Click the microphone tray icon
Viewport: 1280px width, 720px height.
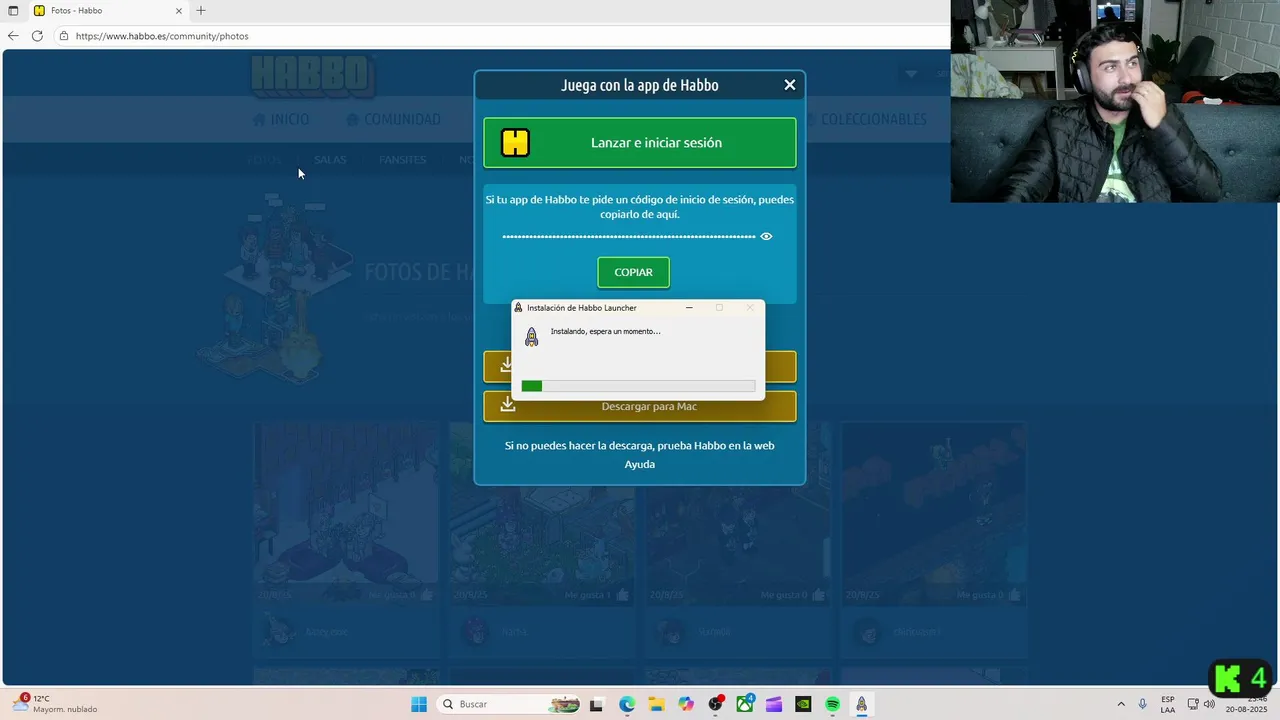pyautogui.click(x=1142, y=704)
